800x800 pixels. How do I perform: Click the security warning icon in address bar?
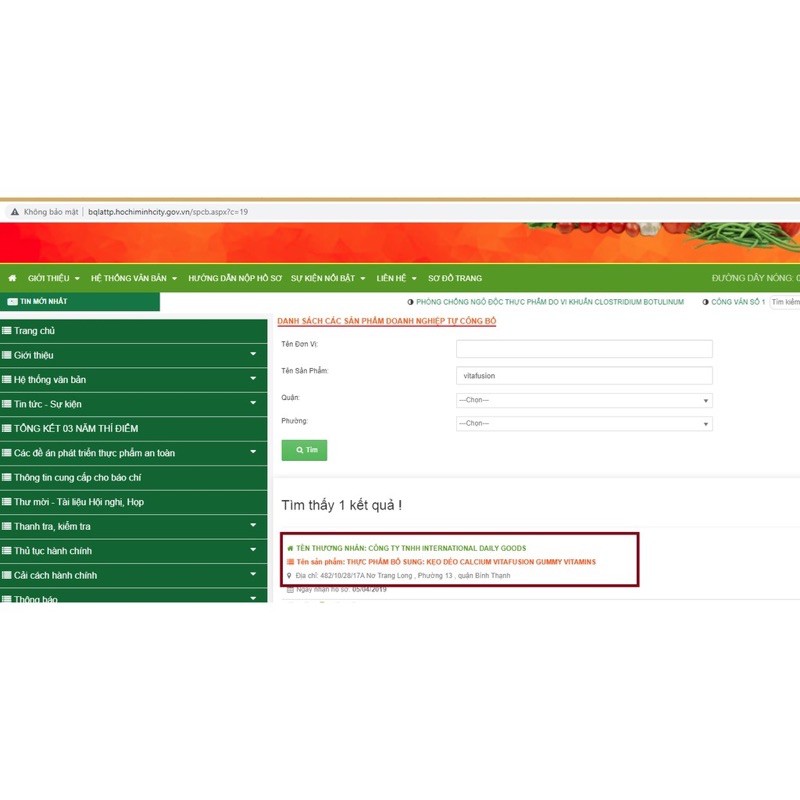[14, 212]
